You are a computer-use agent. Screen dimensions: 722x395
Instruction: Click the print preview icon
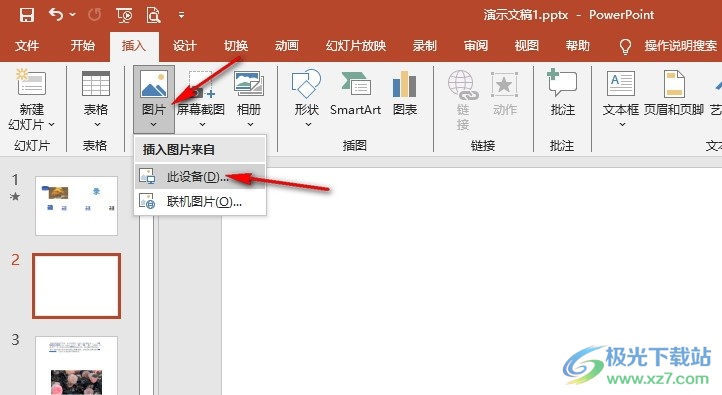tap(153, 15)
